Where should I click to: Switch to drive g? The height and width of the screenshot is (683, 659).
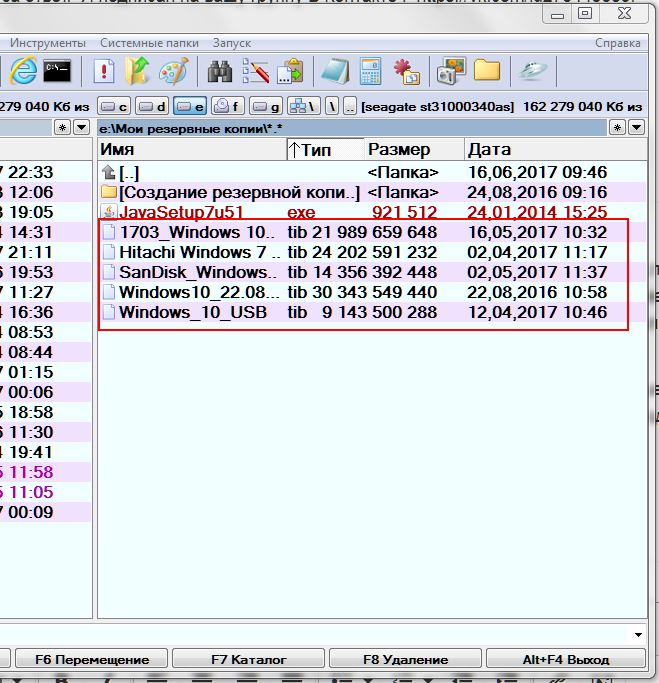coord(266,106)
